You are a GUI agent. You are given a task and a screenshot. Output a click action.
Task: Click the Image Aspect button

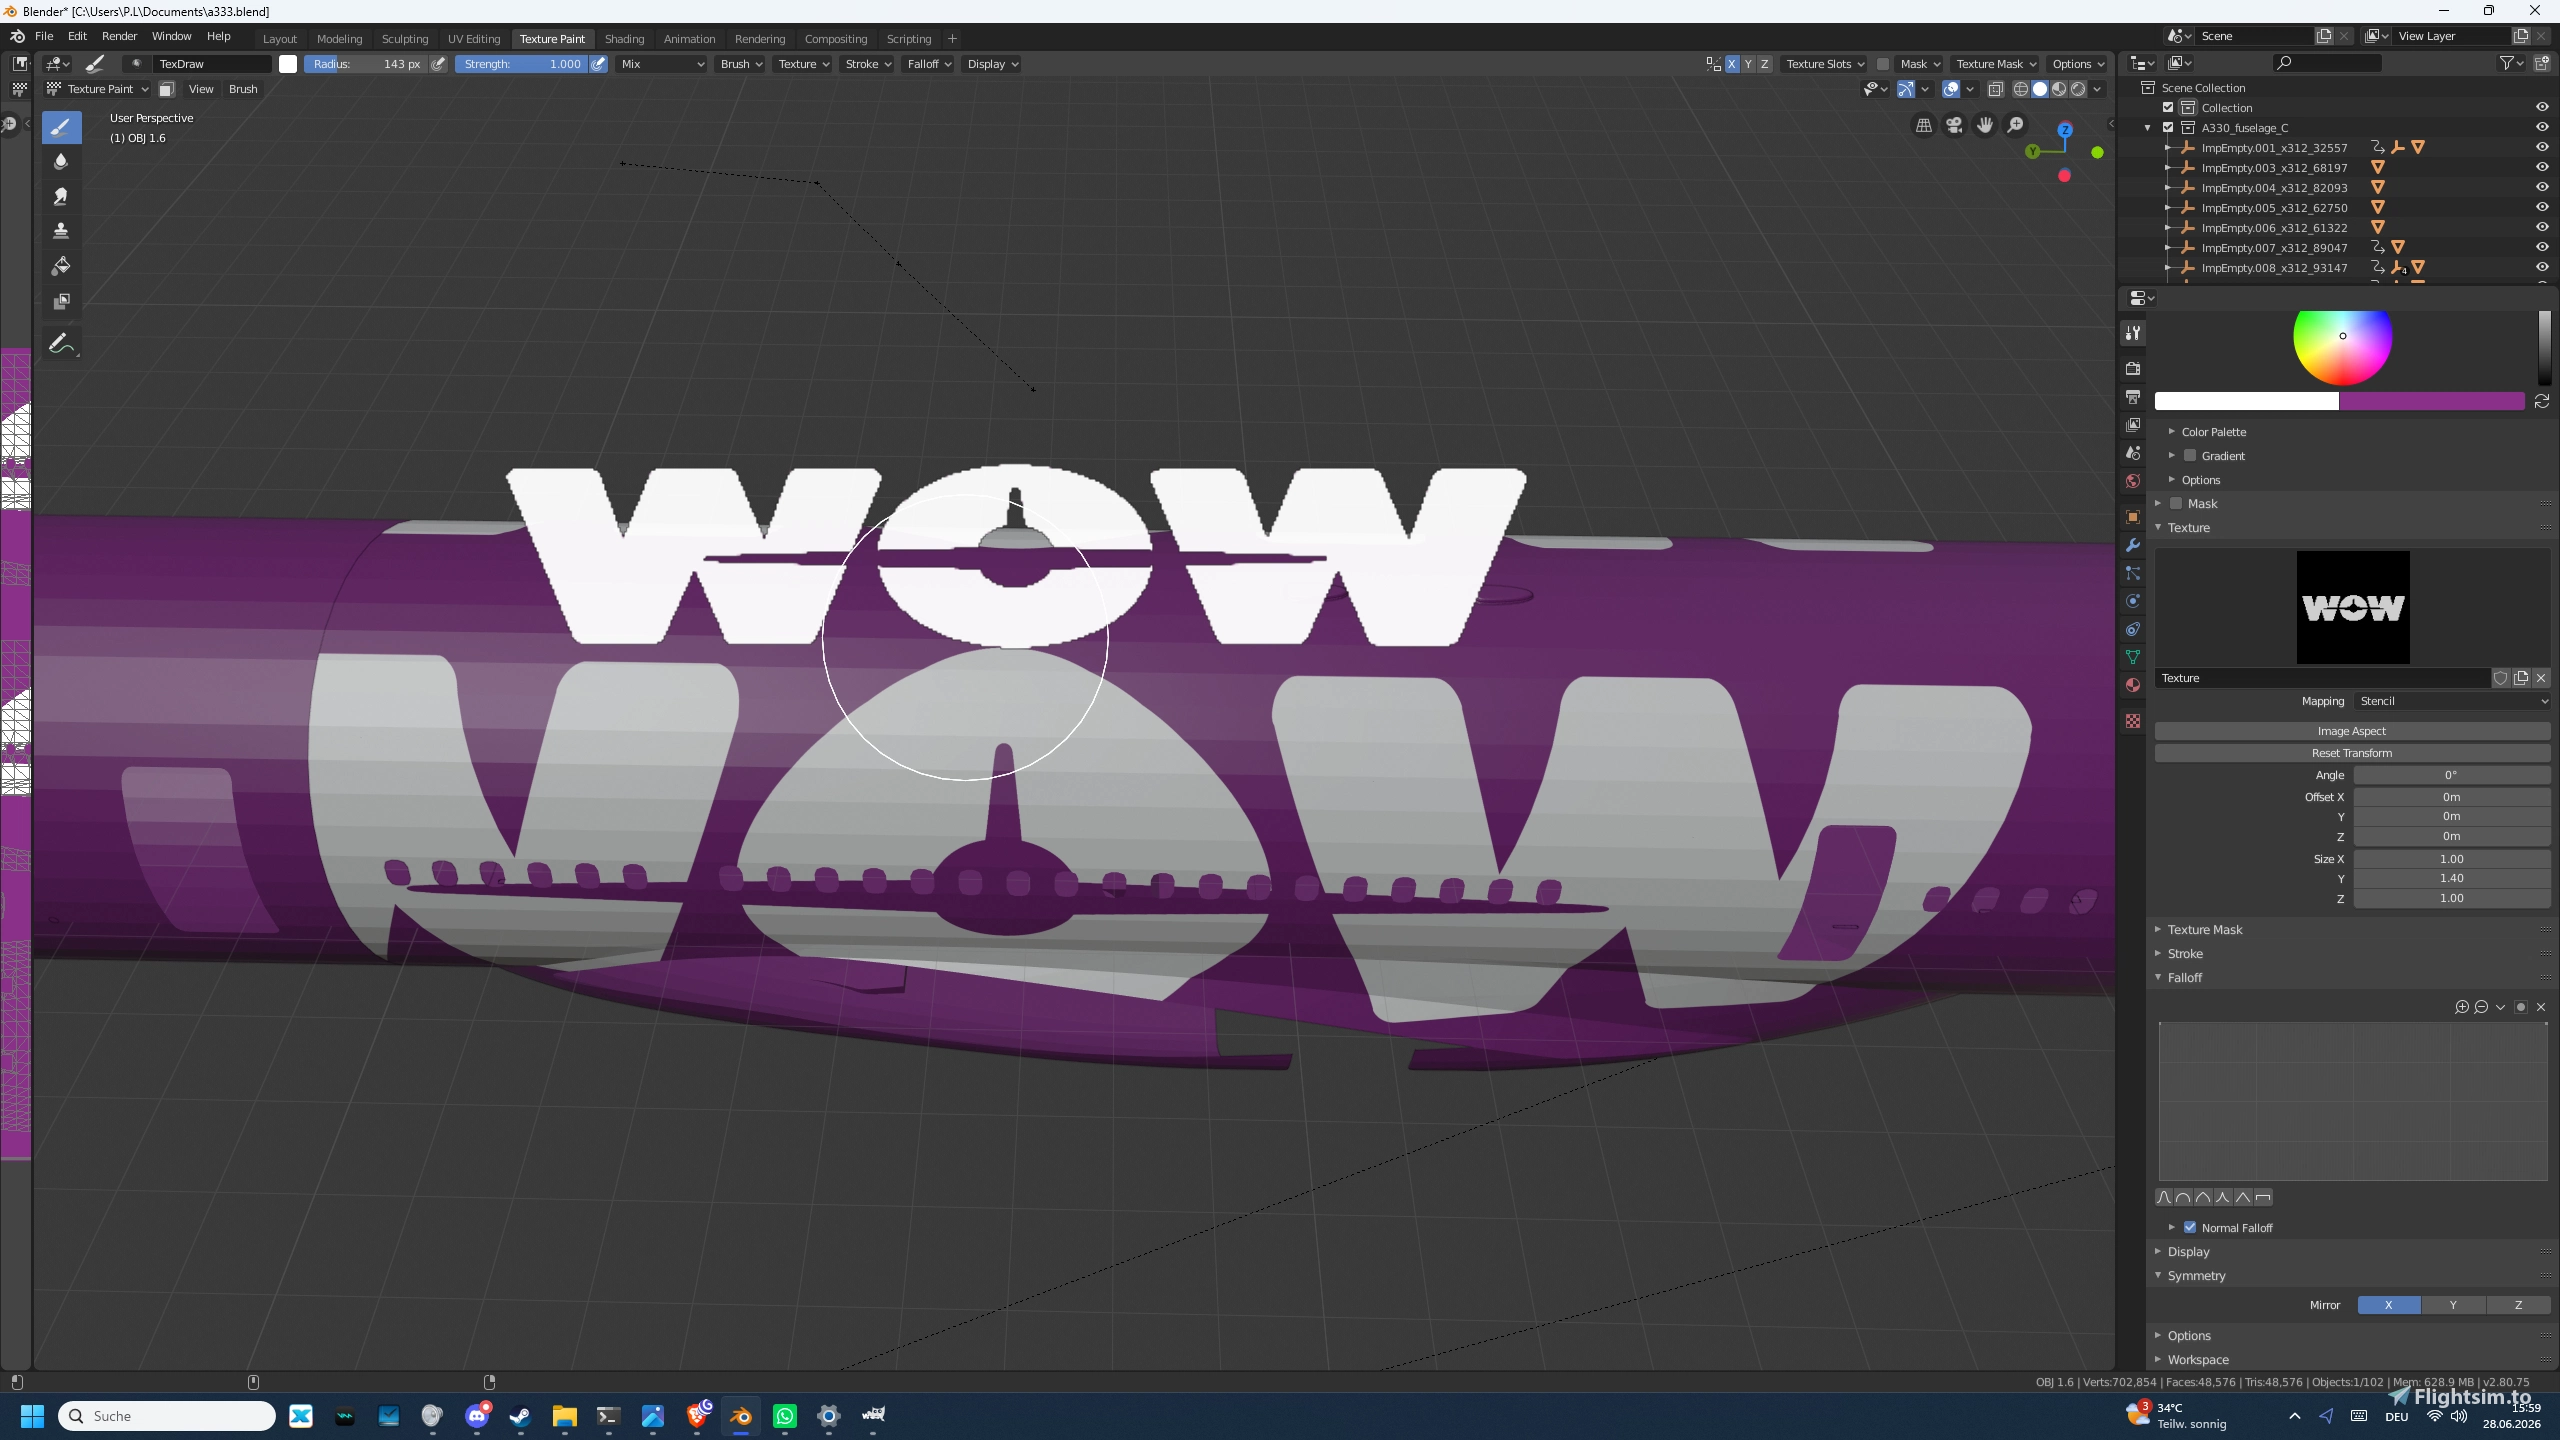click(2352, 731)
